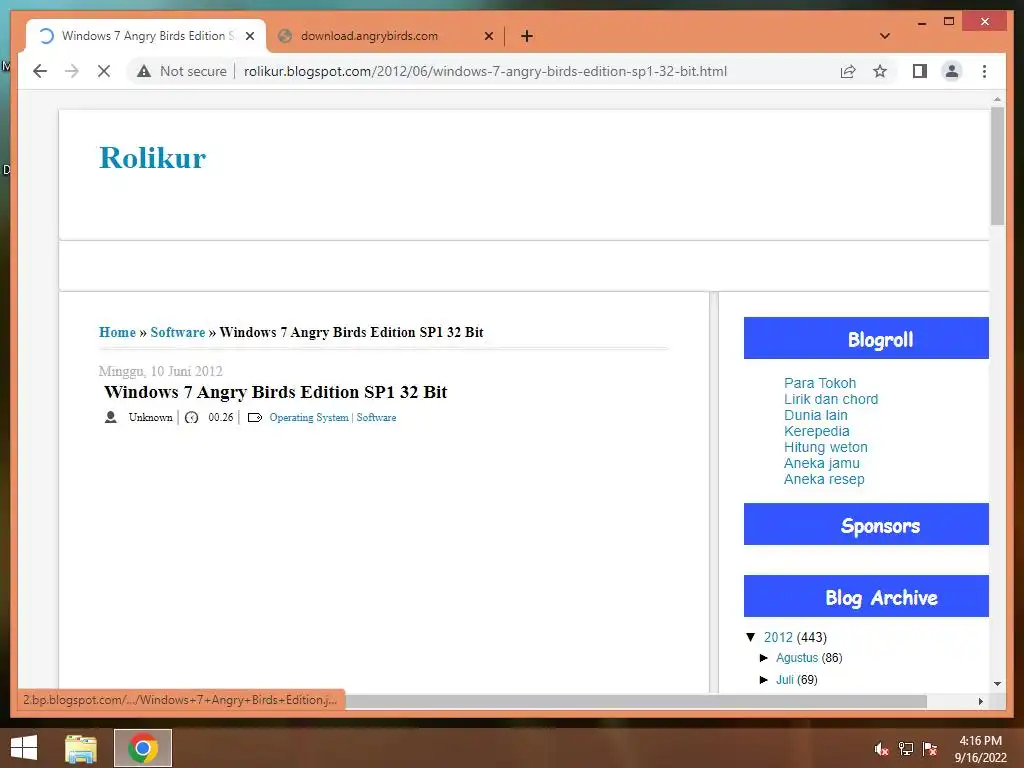Click the author name Unknown

(x=150, y=417)
